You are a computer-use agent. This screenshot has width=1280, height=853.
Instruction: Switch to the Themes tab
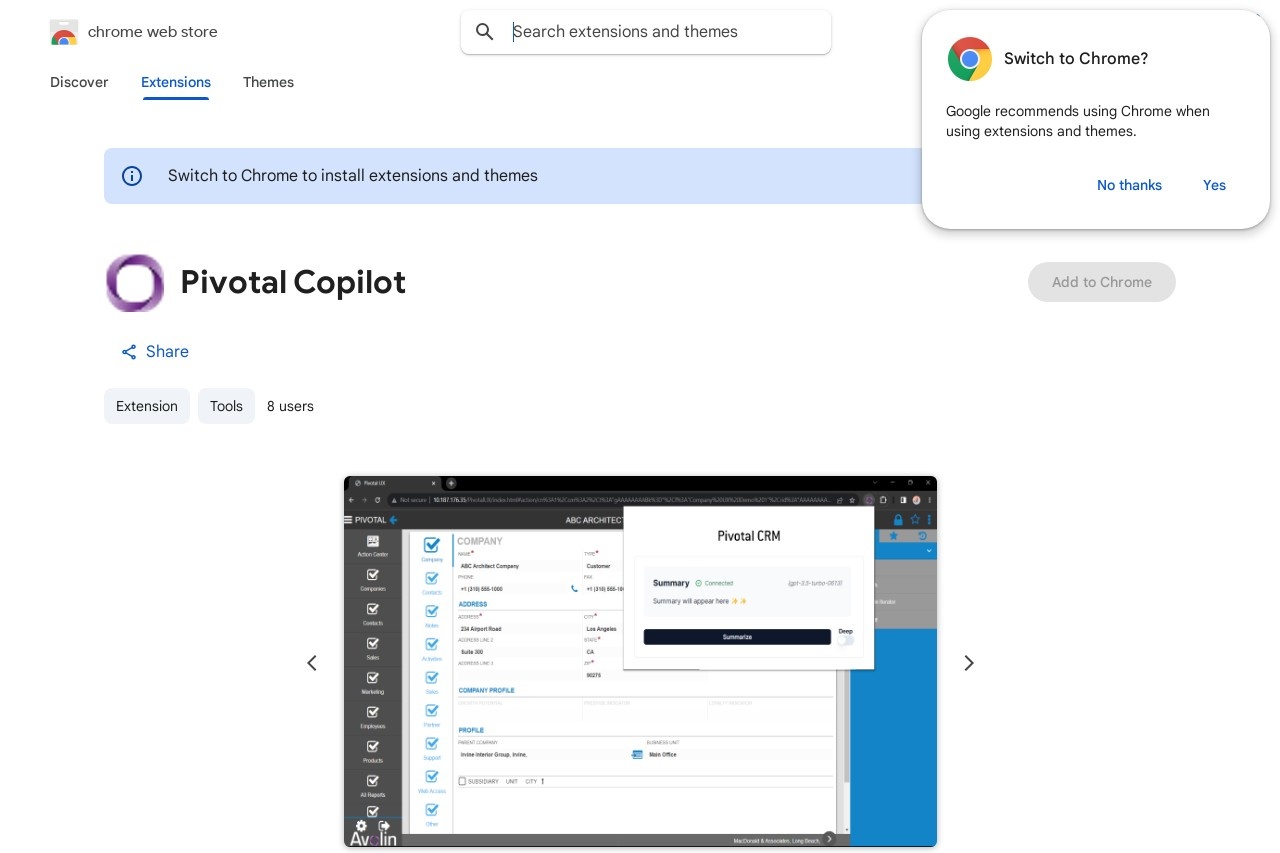(268, 82)
